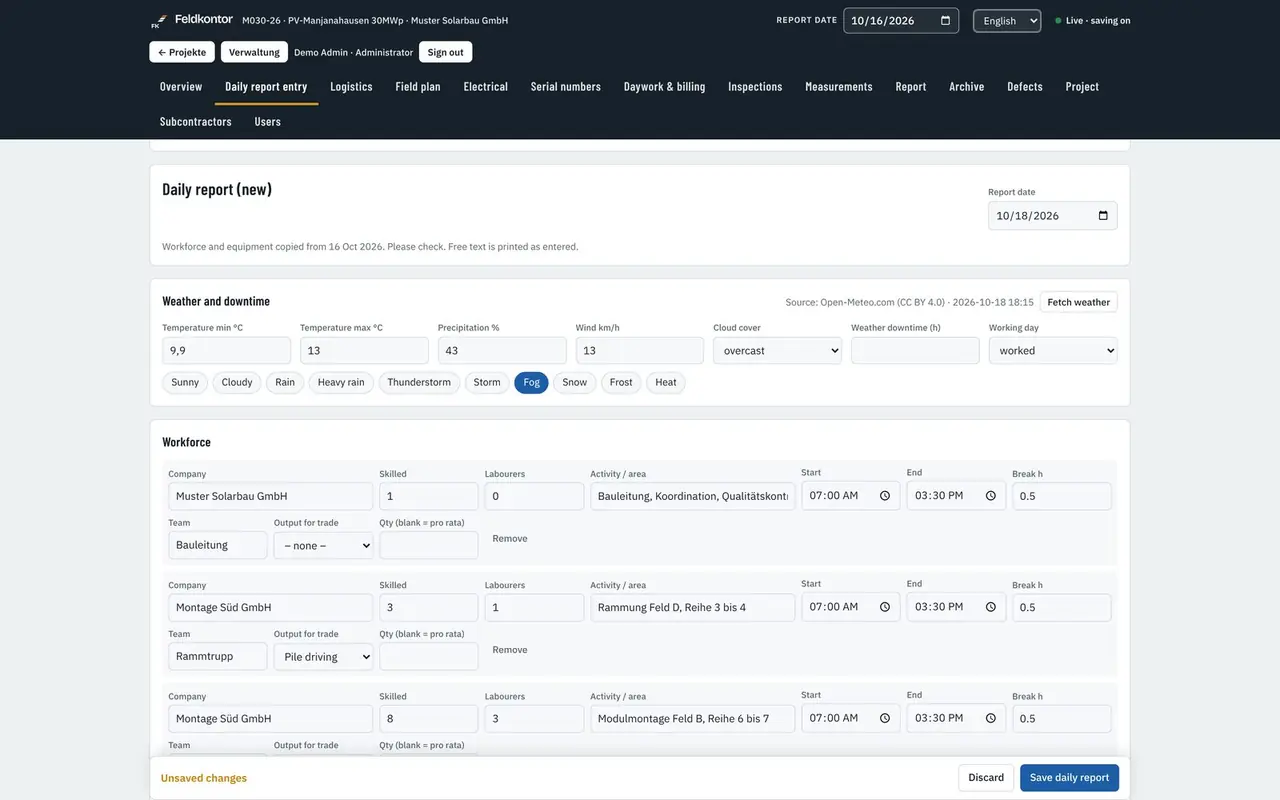
Task: Click clock icon in Muster Solarbau Start time
Action: (885, 496)
